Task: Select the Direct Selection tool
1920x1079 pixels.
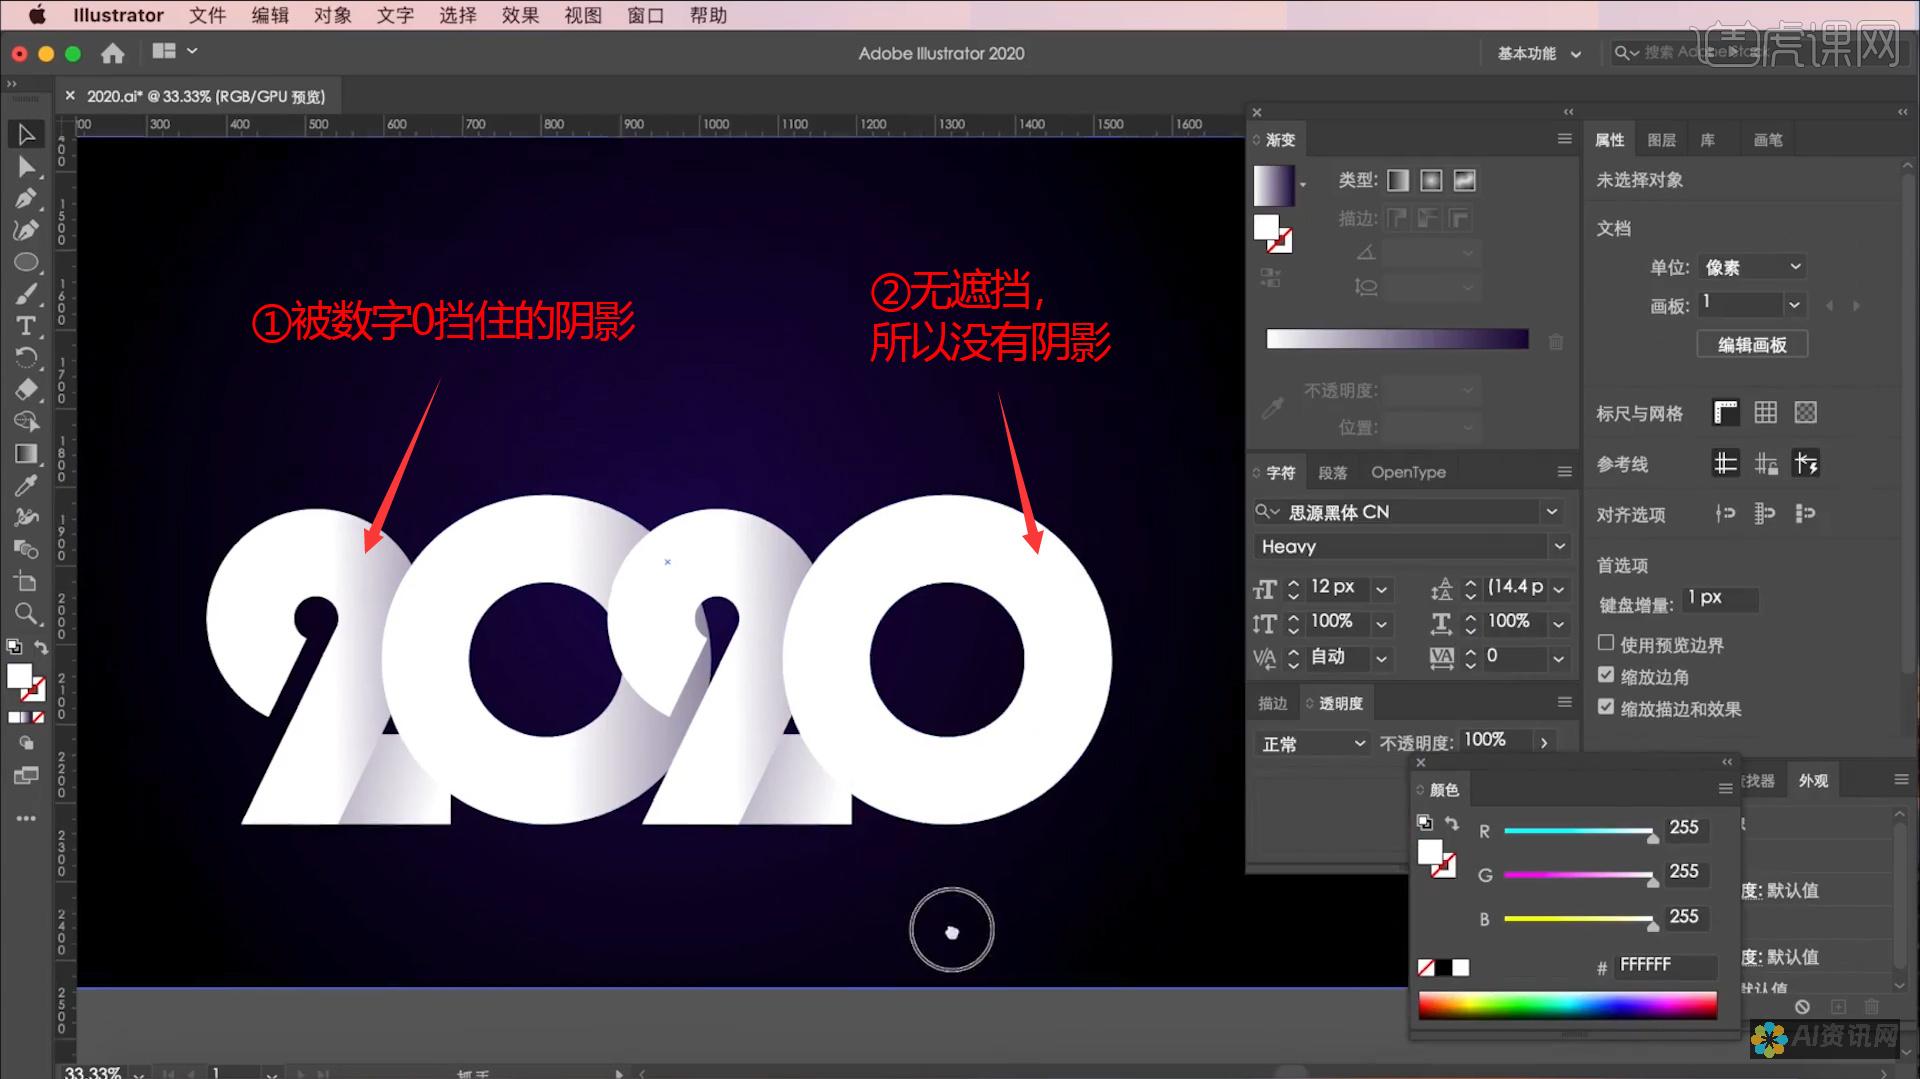Action: [27, 167]
